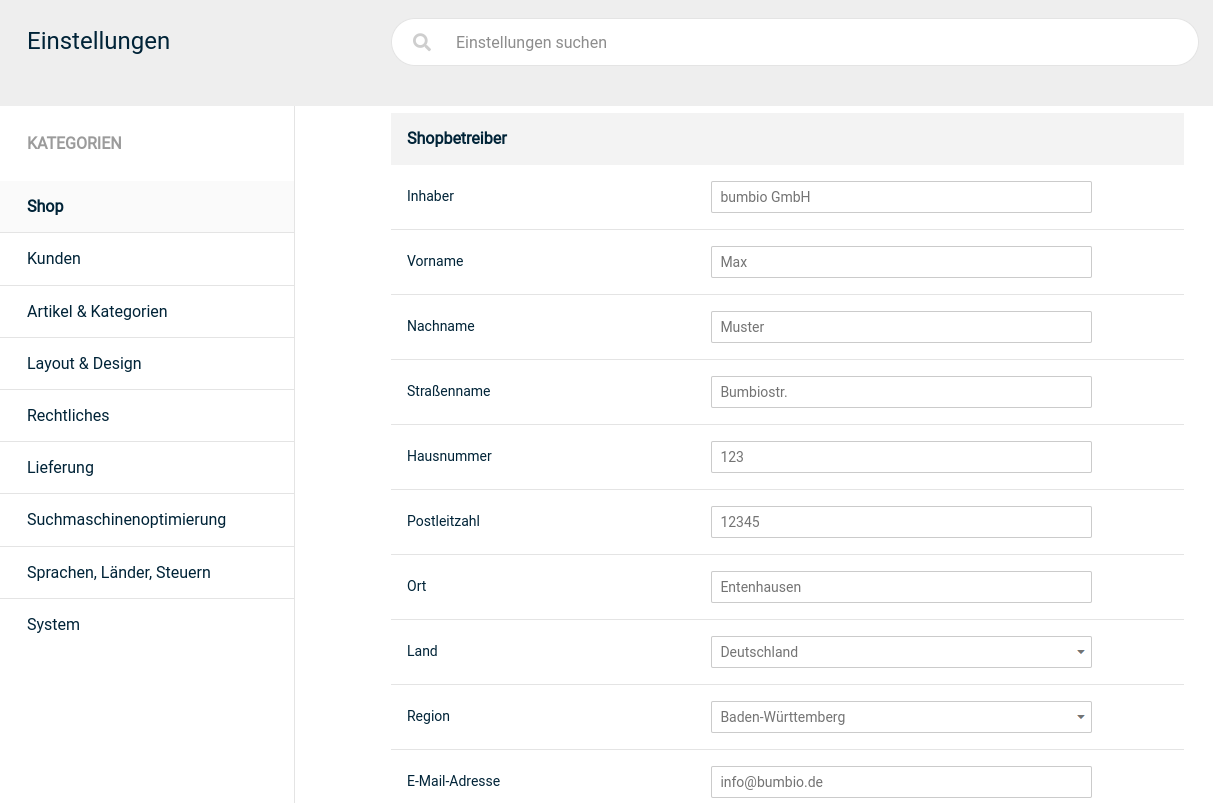The image size is (1213, 803).
Task: Click the Hausnummer input field
Action: coord(900,457)
